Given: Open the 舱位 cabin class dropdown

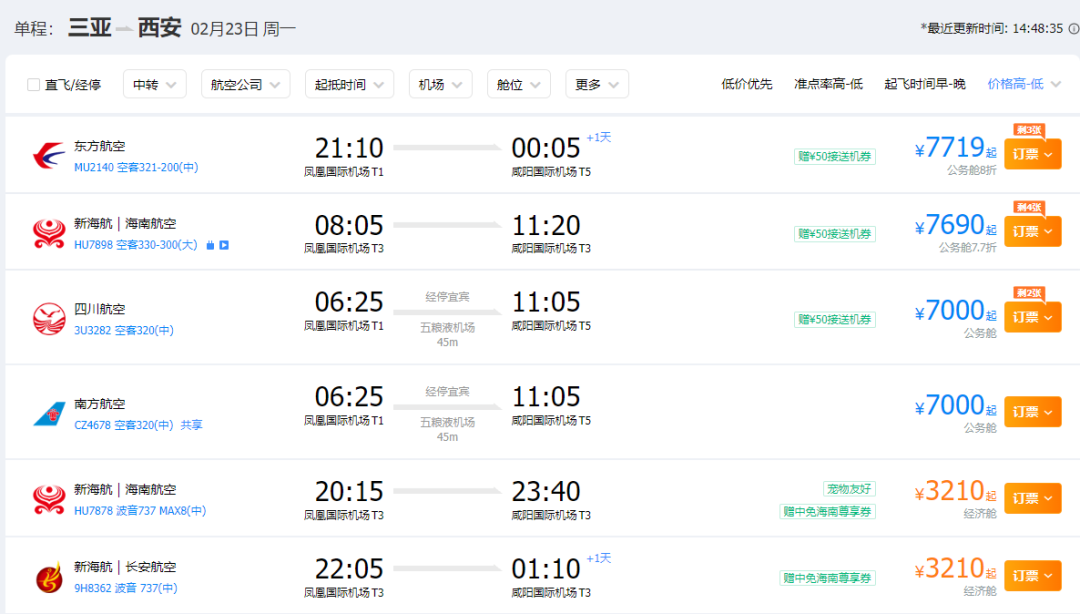Looking at the screenshot, I should coord(518,85).
